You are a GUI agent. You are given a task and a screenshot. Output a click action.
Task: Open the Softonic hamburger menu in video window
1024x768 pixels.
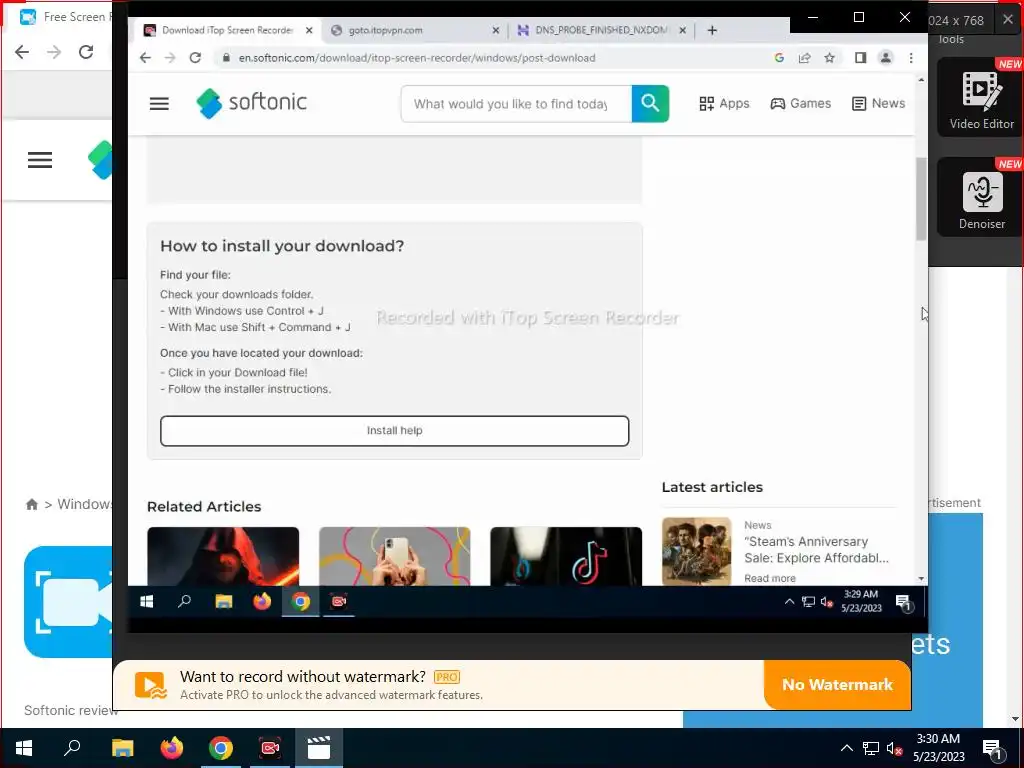159,104
